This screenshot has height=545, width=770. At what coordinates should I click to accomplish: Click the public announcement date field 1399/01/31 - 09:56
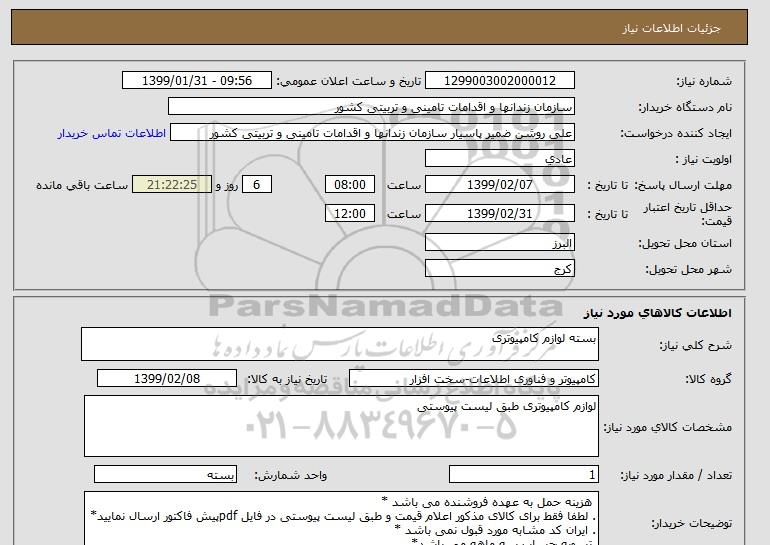click(197, 81)
